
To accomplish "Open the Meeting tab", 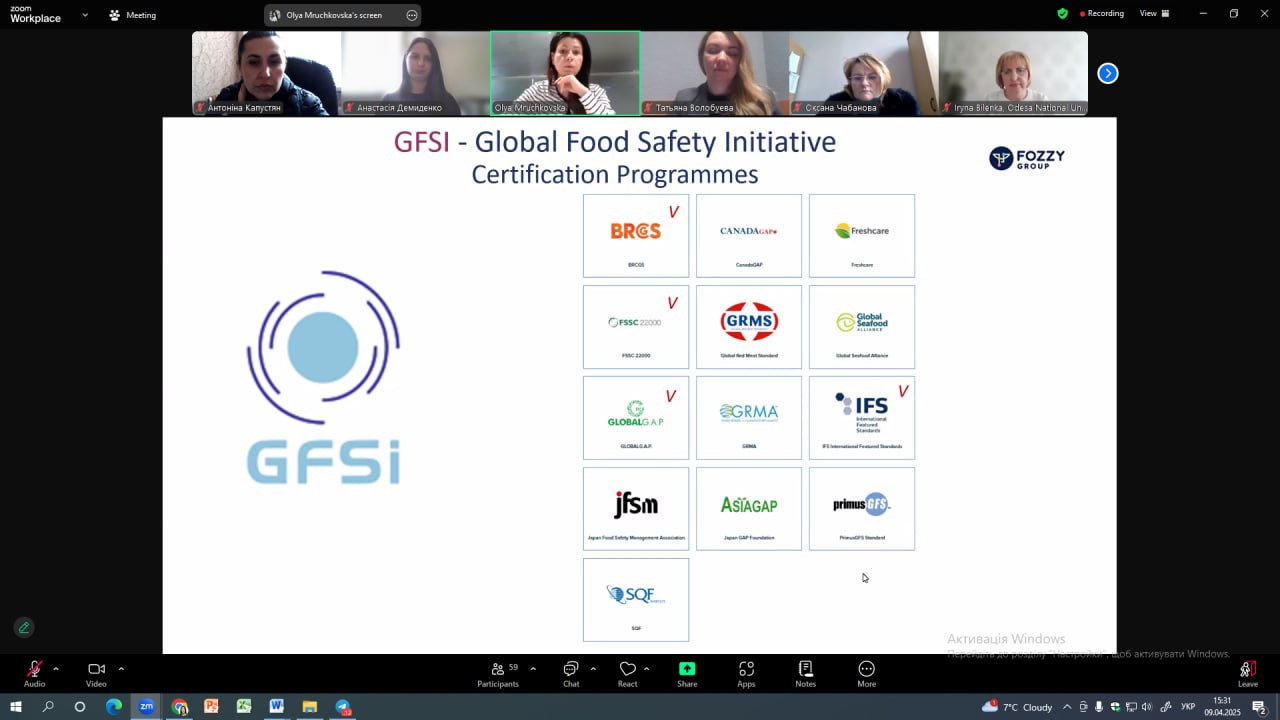I will (132, 15).
